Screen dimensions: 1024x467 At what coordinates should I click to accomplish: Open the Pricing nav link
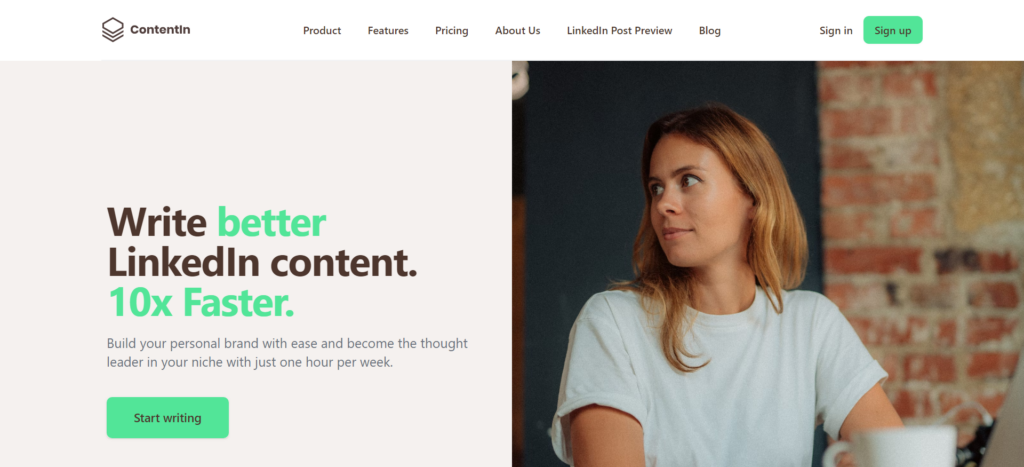pyautogui.click(x=452, y=31)
